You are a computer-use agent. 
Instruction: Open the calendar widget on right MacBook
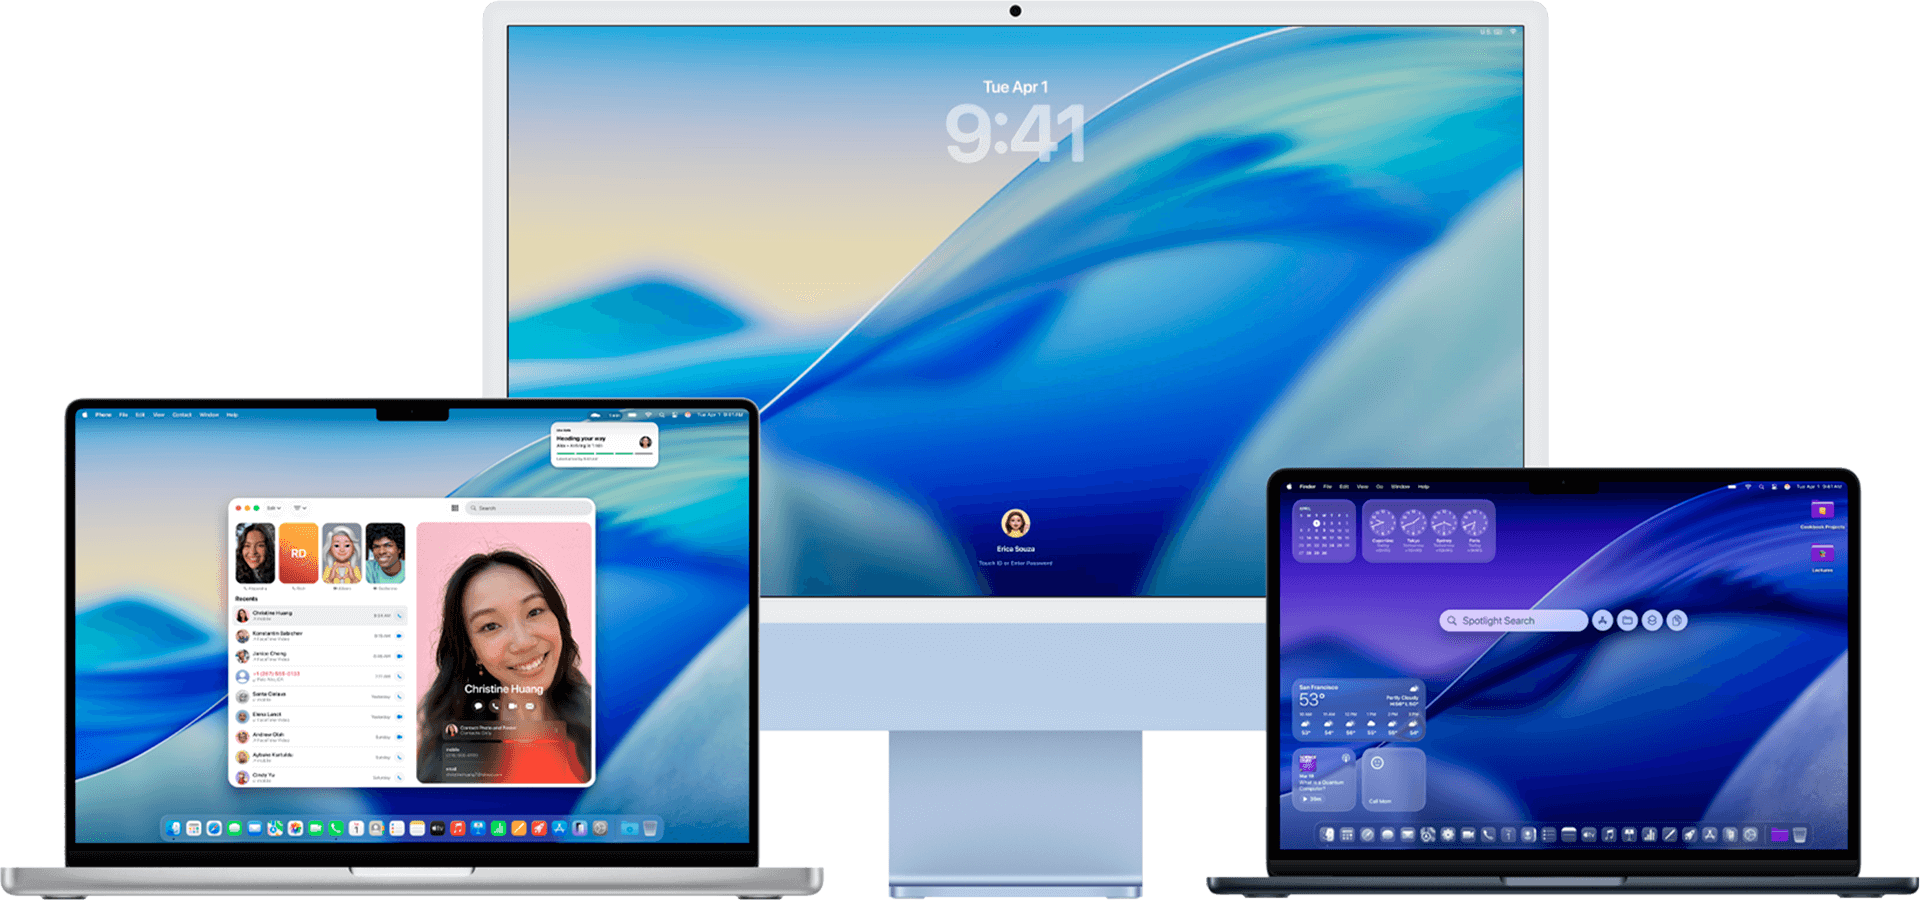(1323, 531)
